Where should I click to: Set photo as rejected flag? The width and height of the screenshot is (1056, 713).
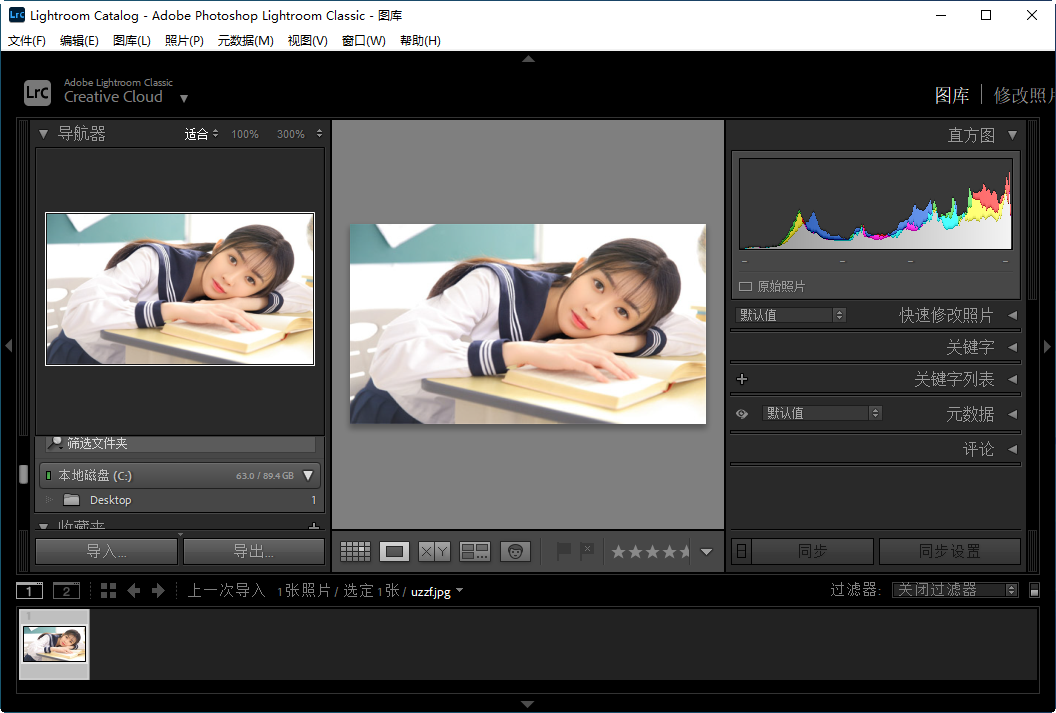(x=586, y=549)
